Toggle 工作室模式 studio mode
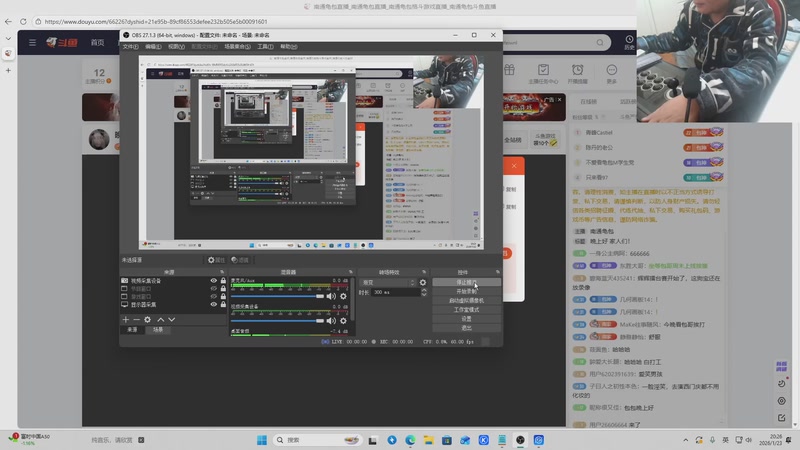800x450 pixels. pos(466,310)
